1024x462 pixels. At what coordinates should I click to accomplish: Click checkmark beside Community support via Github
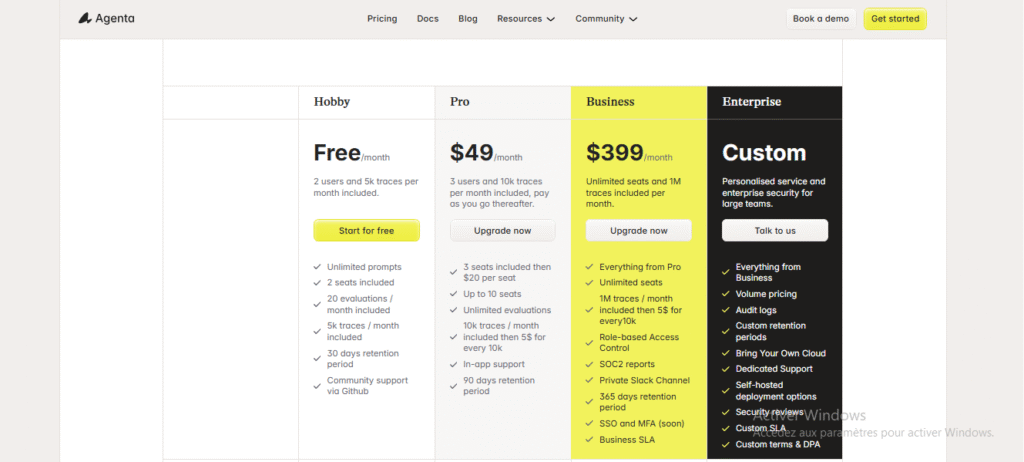click(317, 380)
